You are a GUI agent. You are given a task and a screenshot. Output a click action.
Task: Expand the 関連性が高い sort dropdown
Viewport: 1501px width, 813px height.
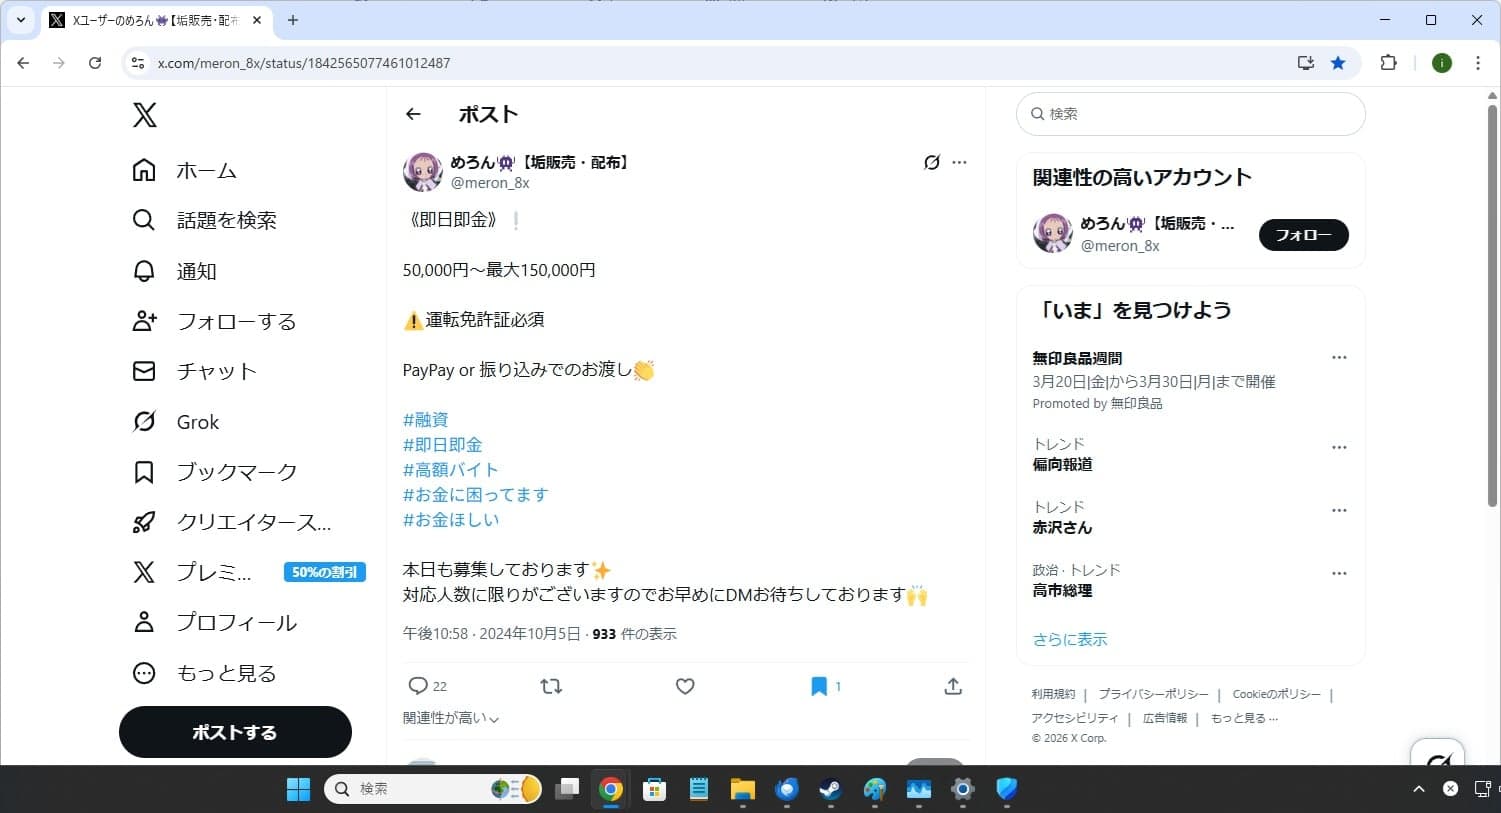451,718
